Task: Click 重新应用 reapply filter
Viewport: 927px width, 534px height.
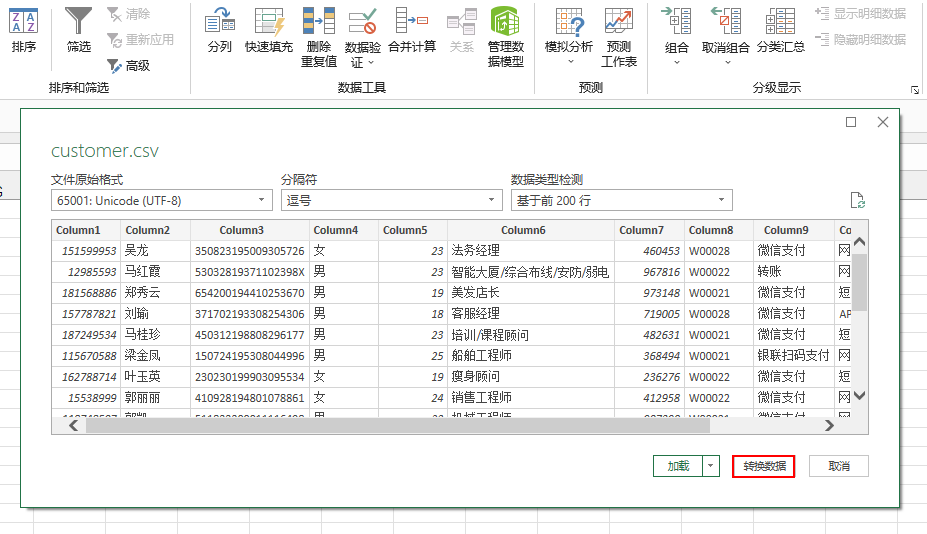Action: 140,40
